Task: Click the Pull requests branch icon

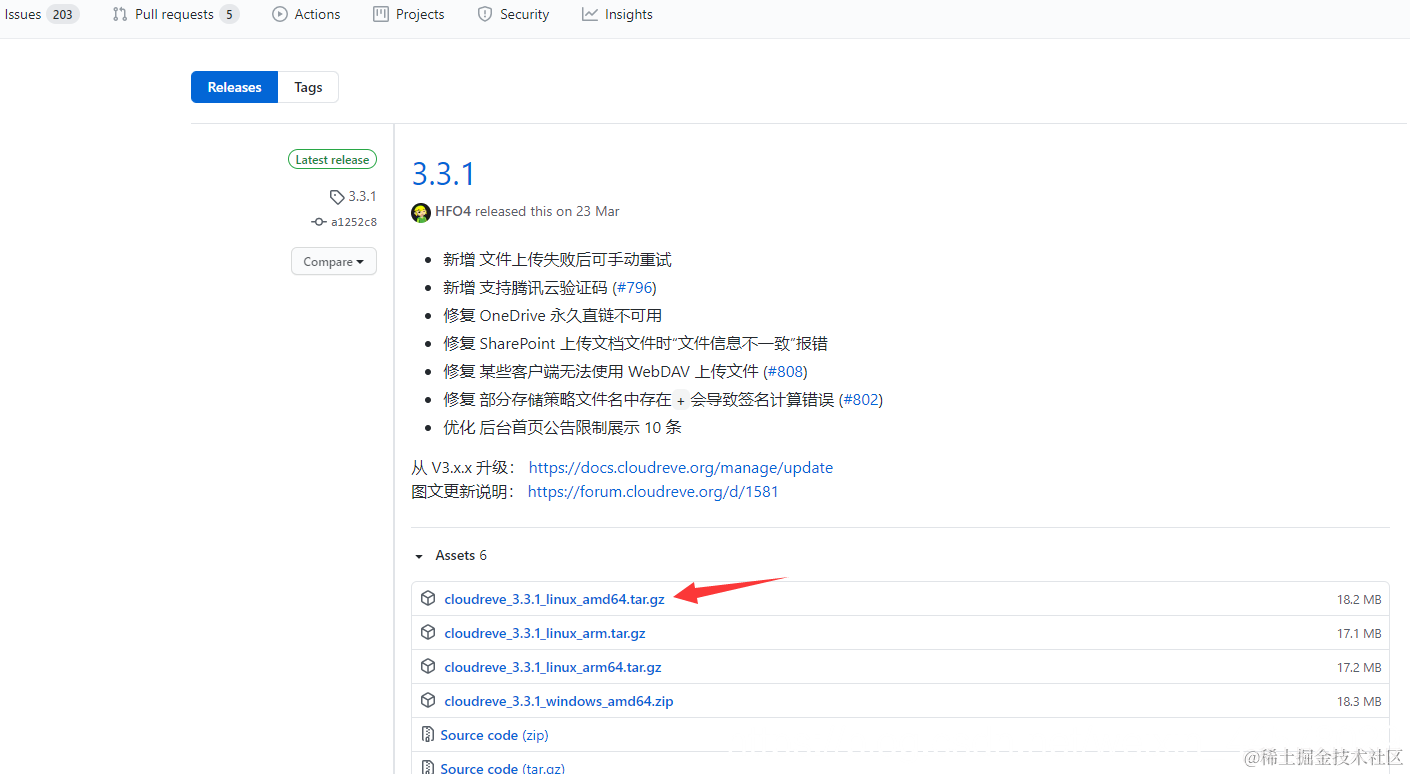Action: 120,14
